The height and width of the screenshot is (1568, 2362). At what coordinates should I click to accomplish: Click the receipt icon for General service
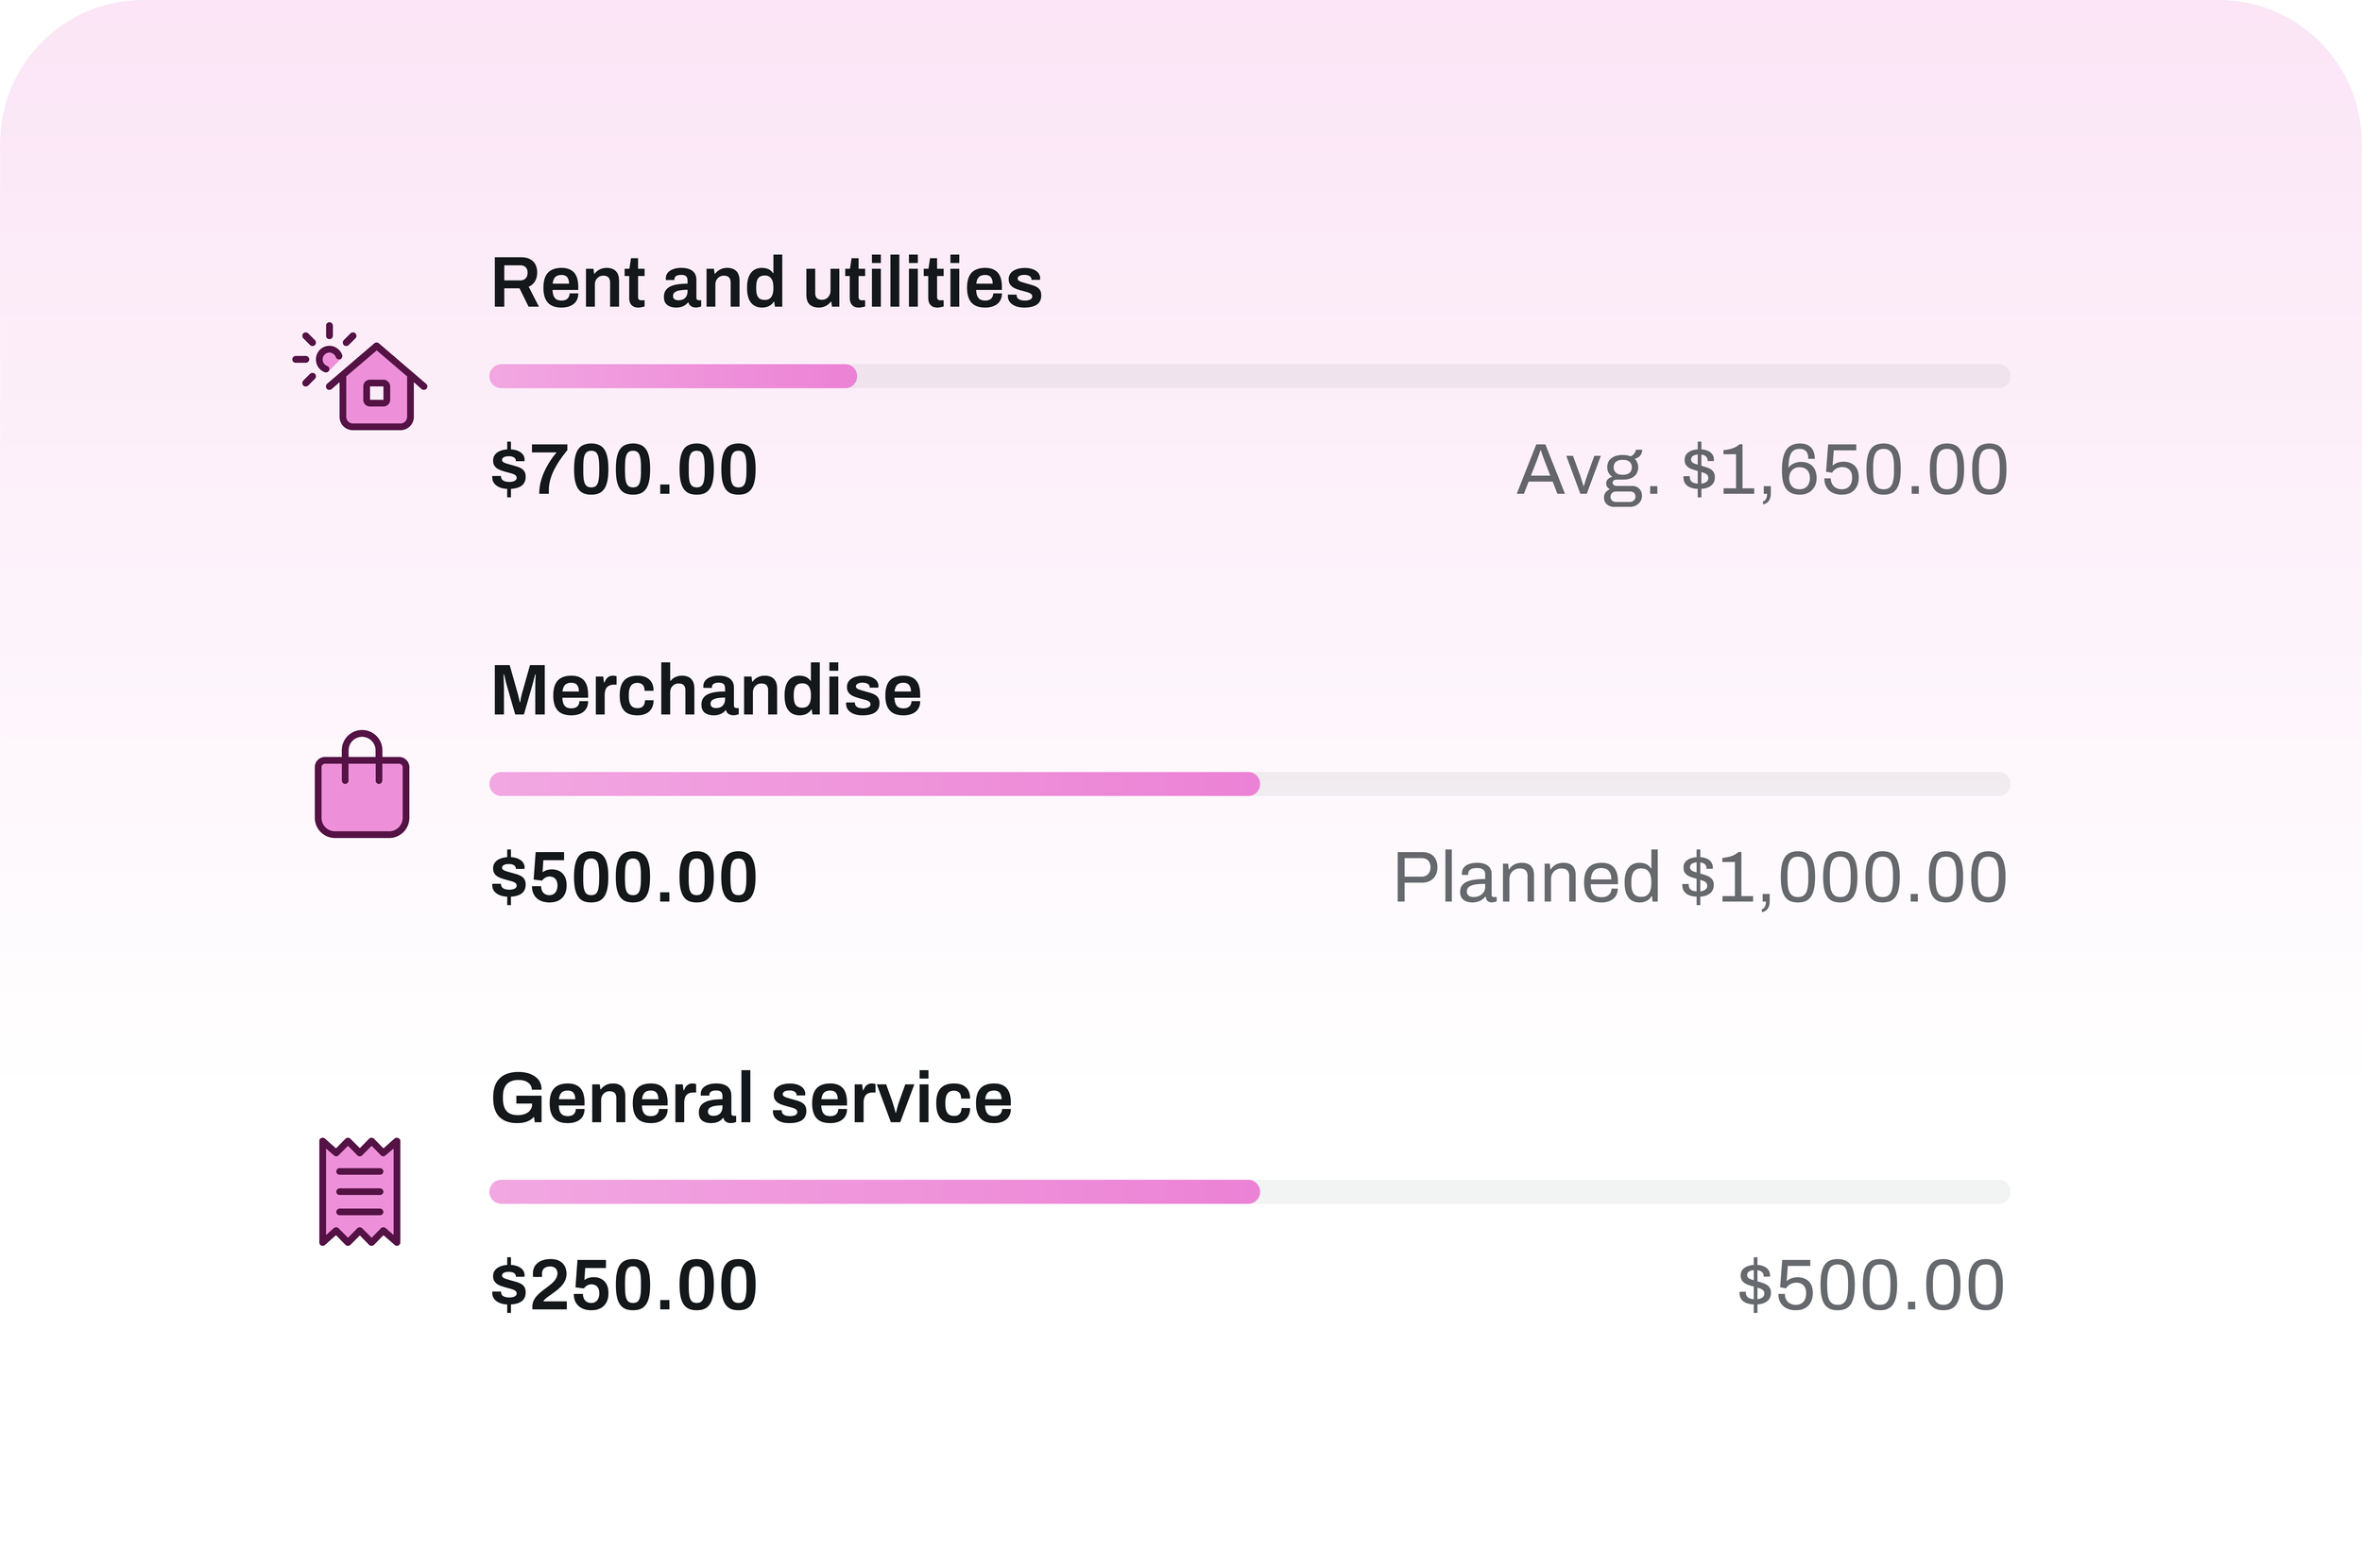click(360, 1191)
